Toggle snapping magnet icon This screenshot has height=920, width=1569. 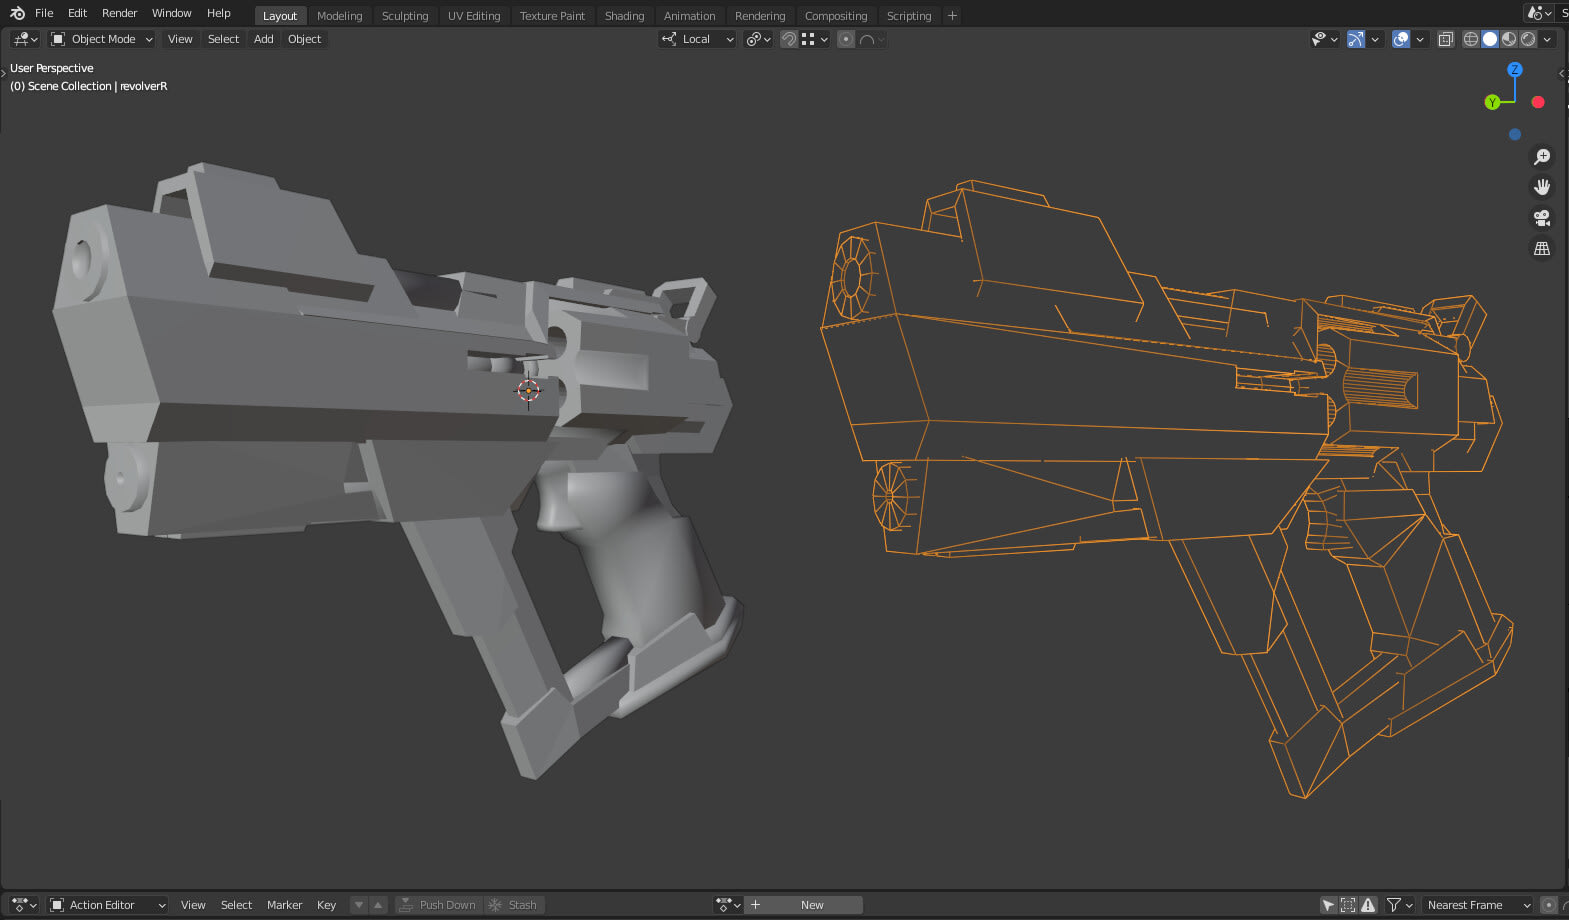(789, 39)
